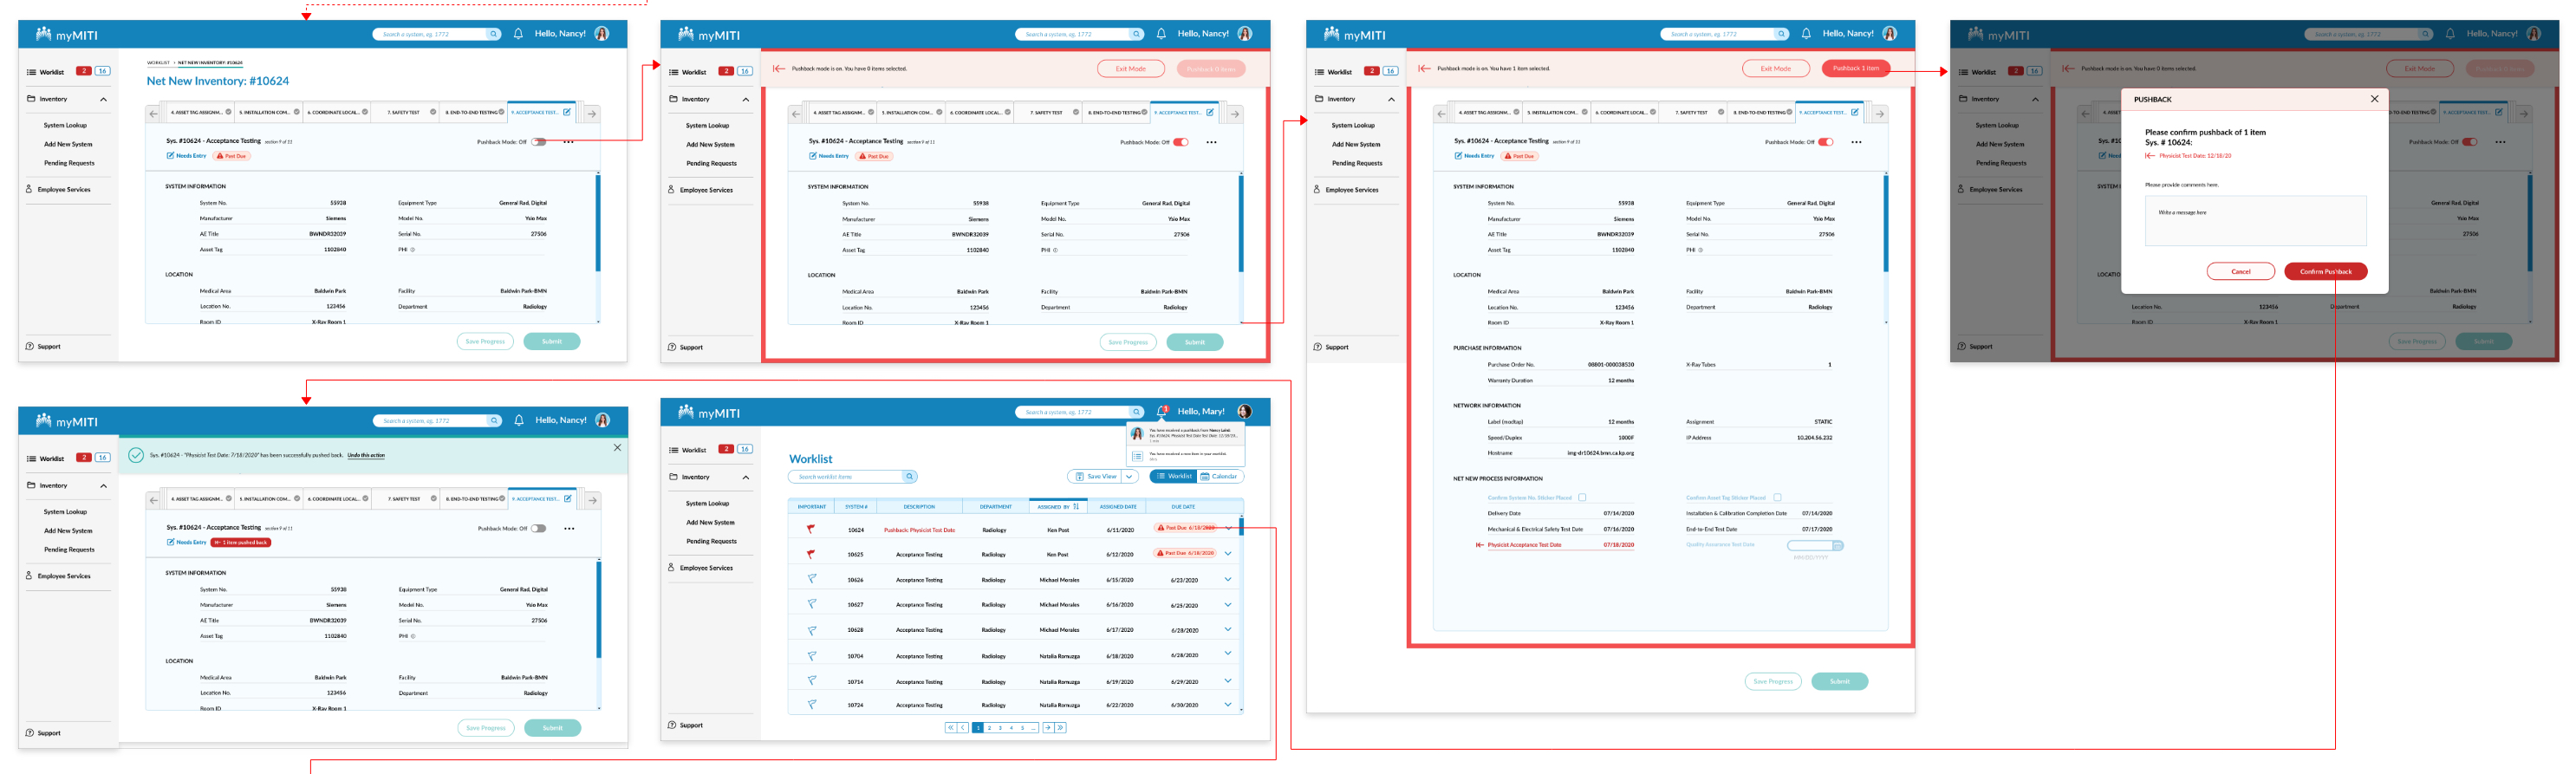Enable Pushback Mode toggle on success banner screen

coord(539,528)
